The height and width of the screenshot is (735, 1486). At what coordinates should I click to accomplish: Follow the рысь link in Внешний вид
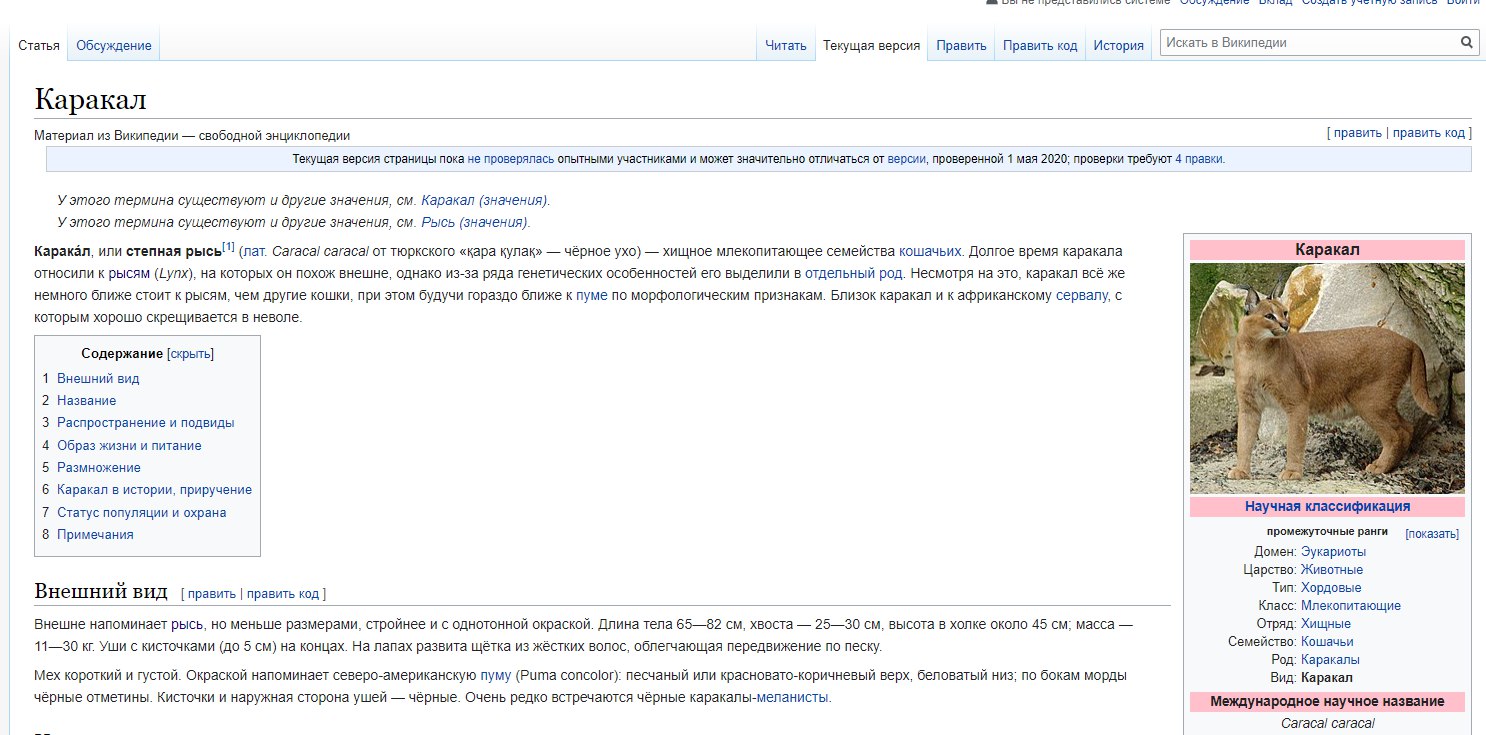[x=187, y=624]
